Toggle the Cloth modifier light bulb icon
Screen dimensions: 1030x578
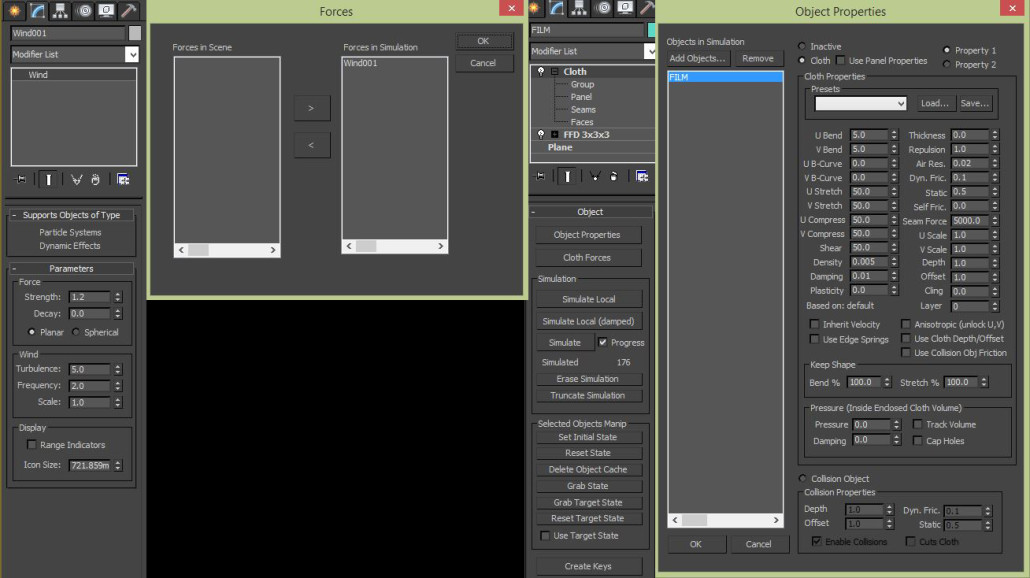point(541,72)
